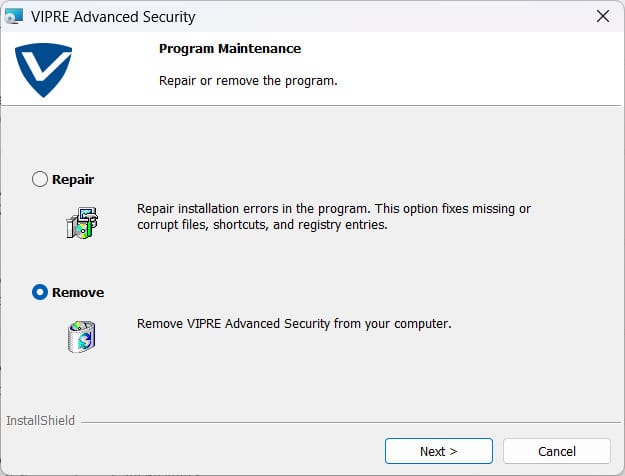
Task: Select the Repair radio button
Action: (40, 179)
